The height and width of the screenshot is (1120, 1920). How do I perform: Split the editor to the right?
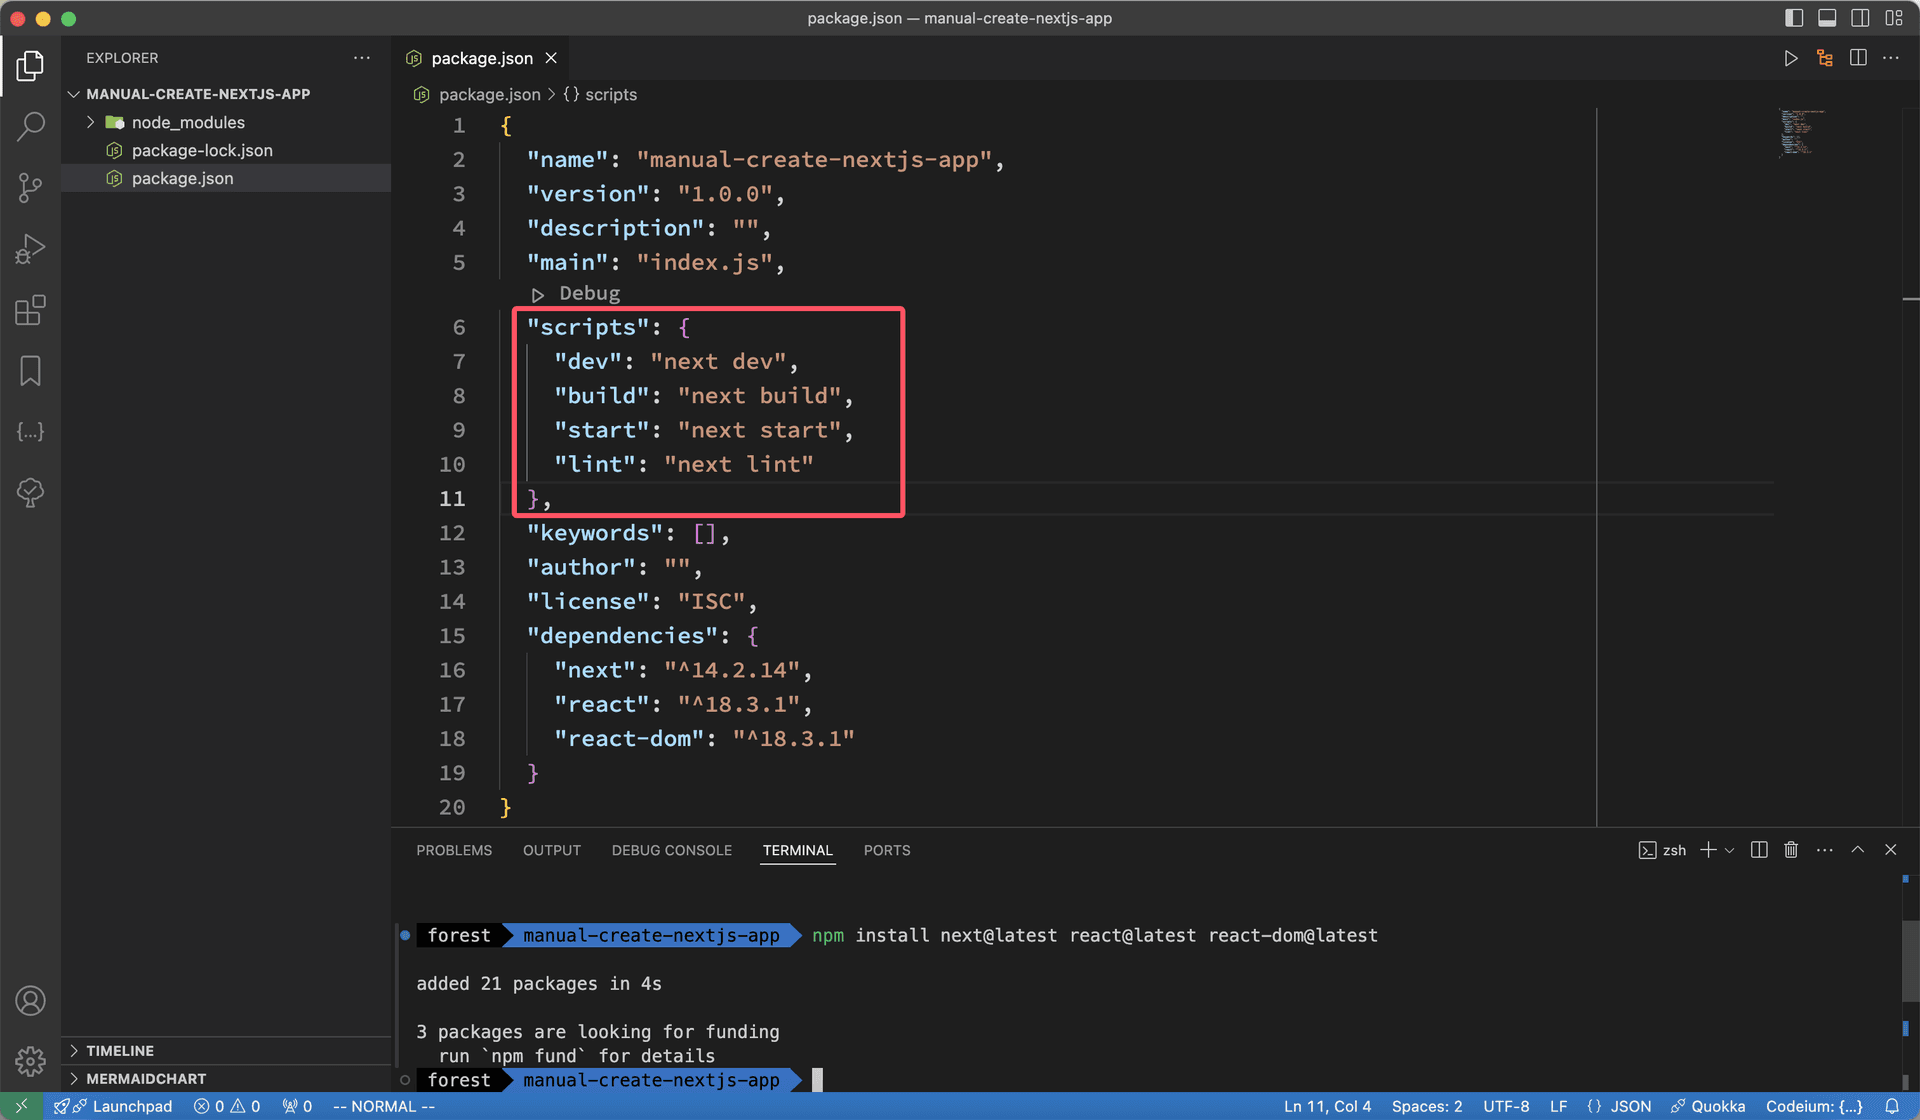click(1858, 58)
